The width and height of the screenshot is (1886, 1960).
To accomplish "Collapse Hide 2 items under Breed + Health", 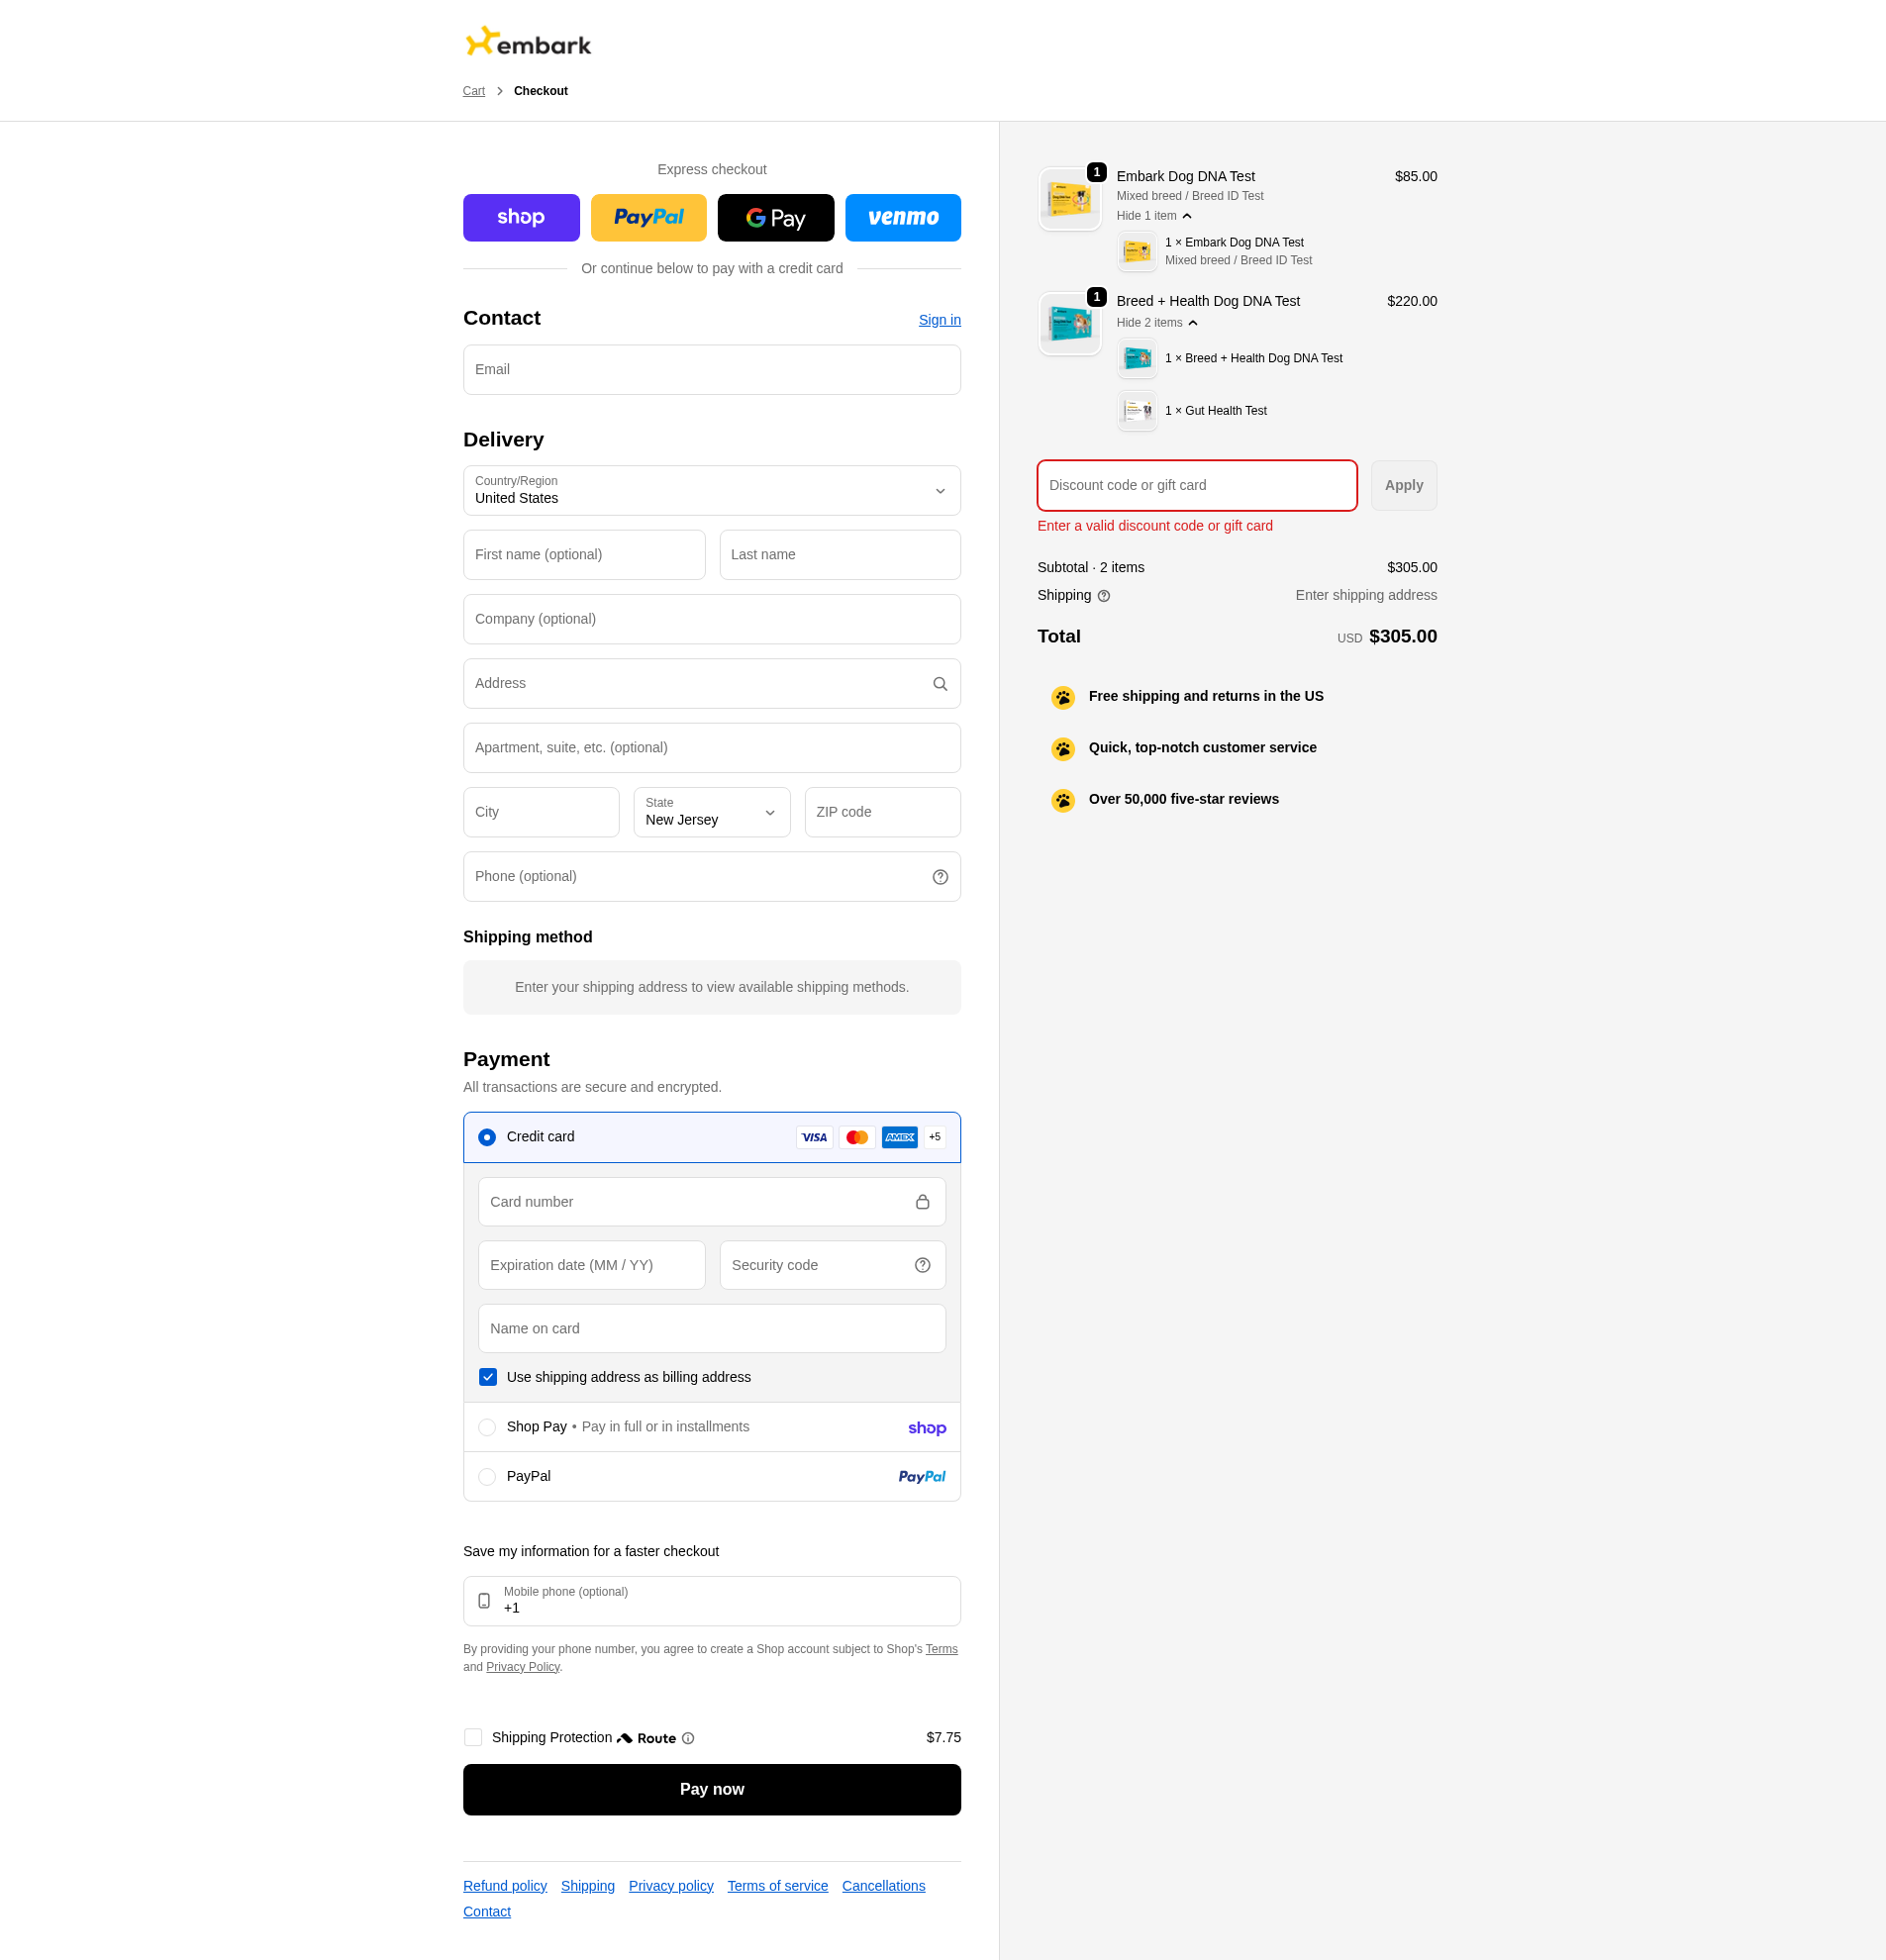I will click(1157, 323).
